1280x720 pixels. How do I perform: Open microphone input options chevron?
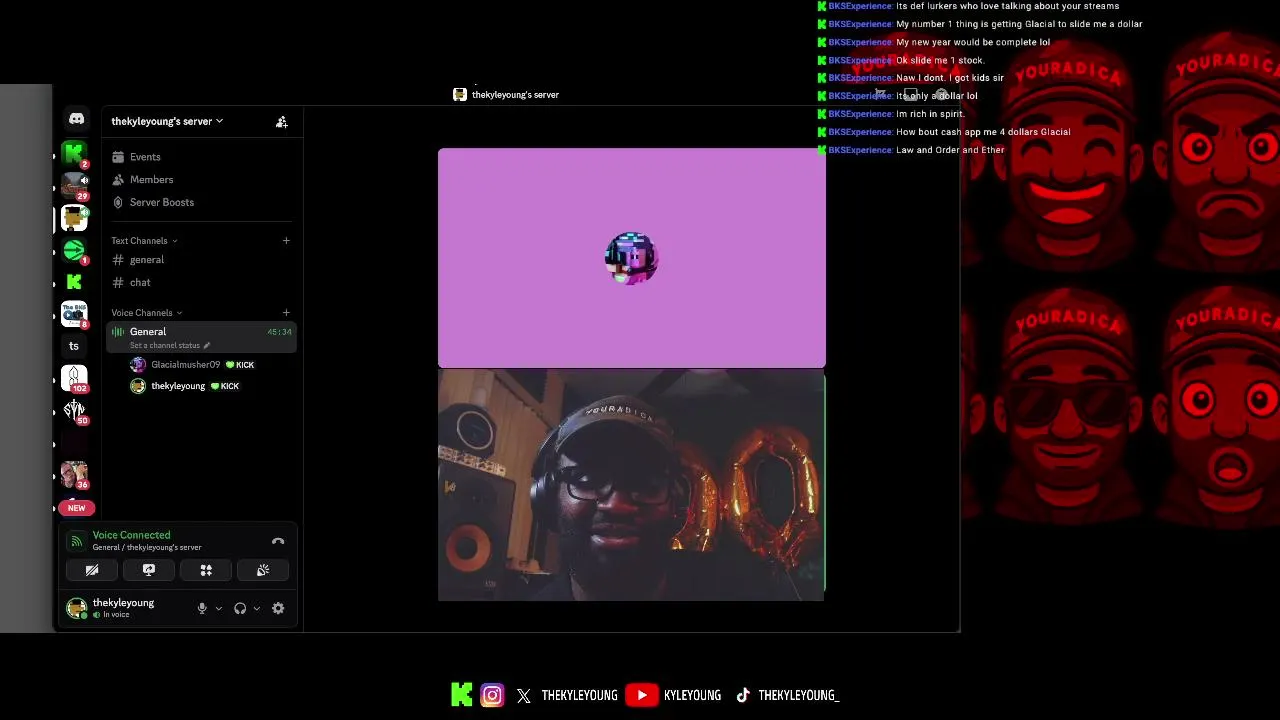pos(219,608)
